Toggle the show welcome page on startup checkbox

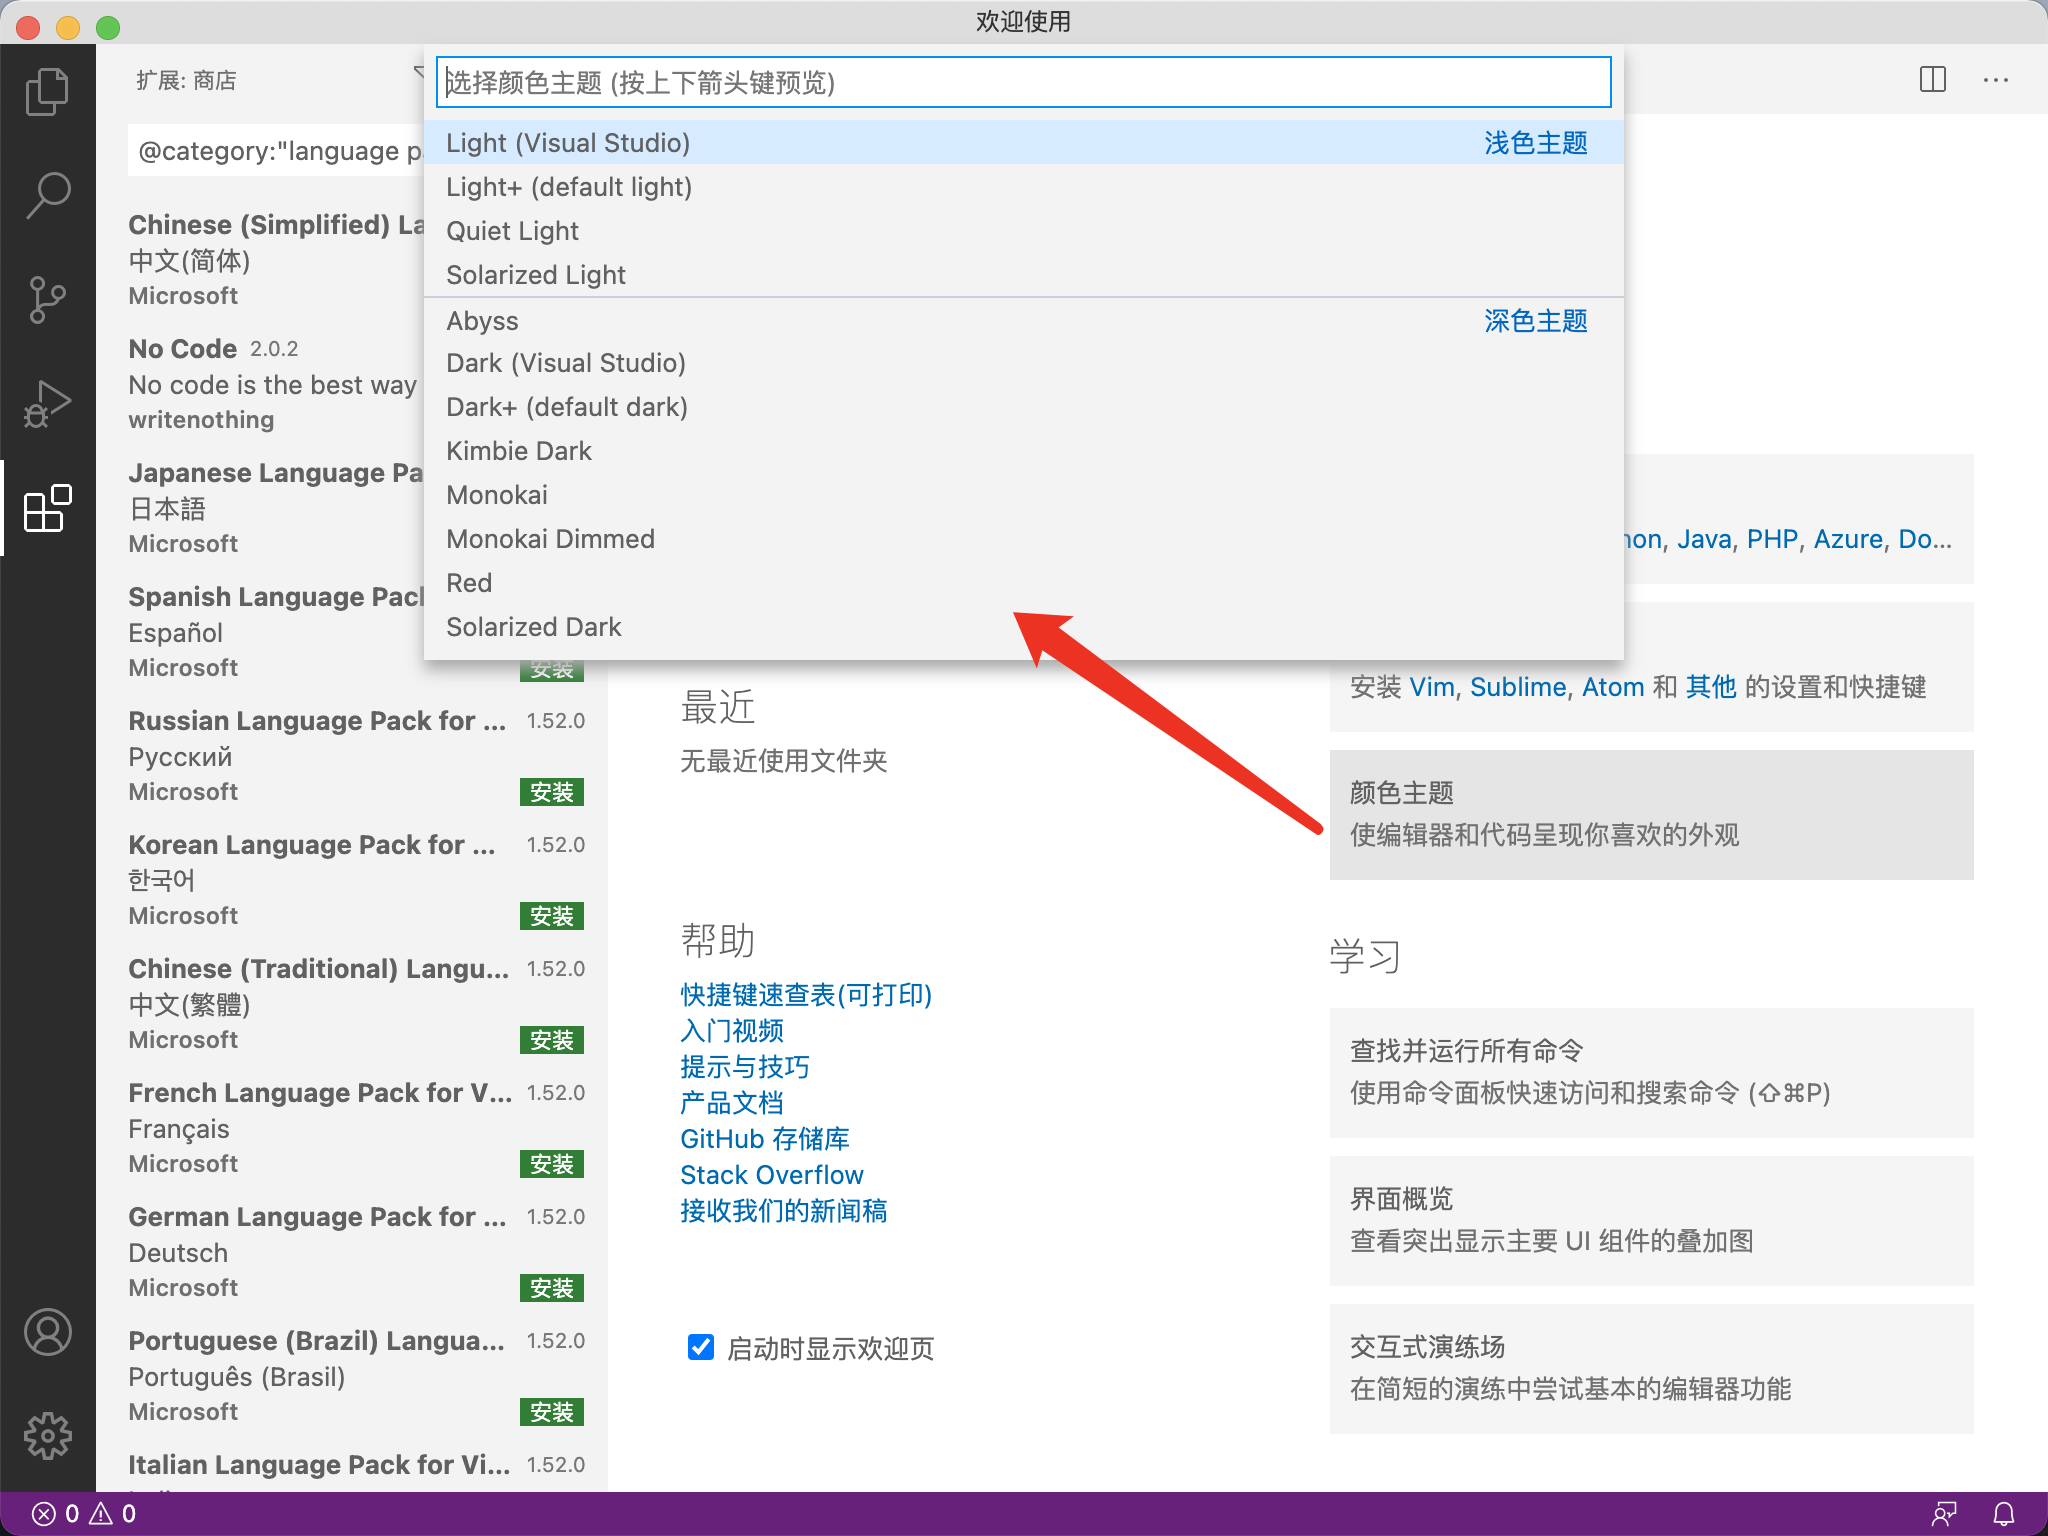pyautogui.click(x=701, y=1347)
